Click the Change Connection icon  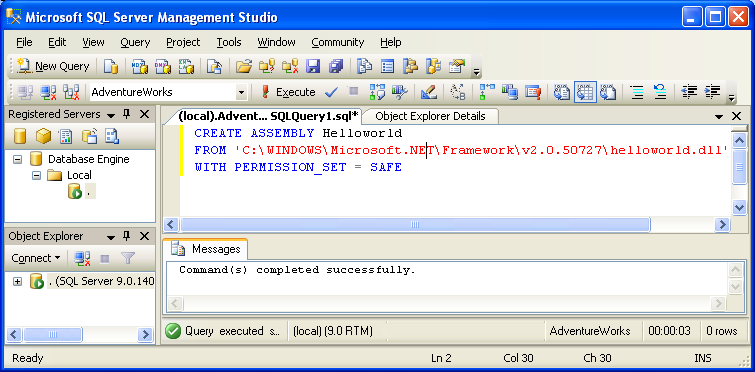point(71,92)
